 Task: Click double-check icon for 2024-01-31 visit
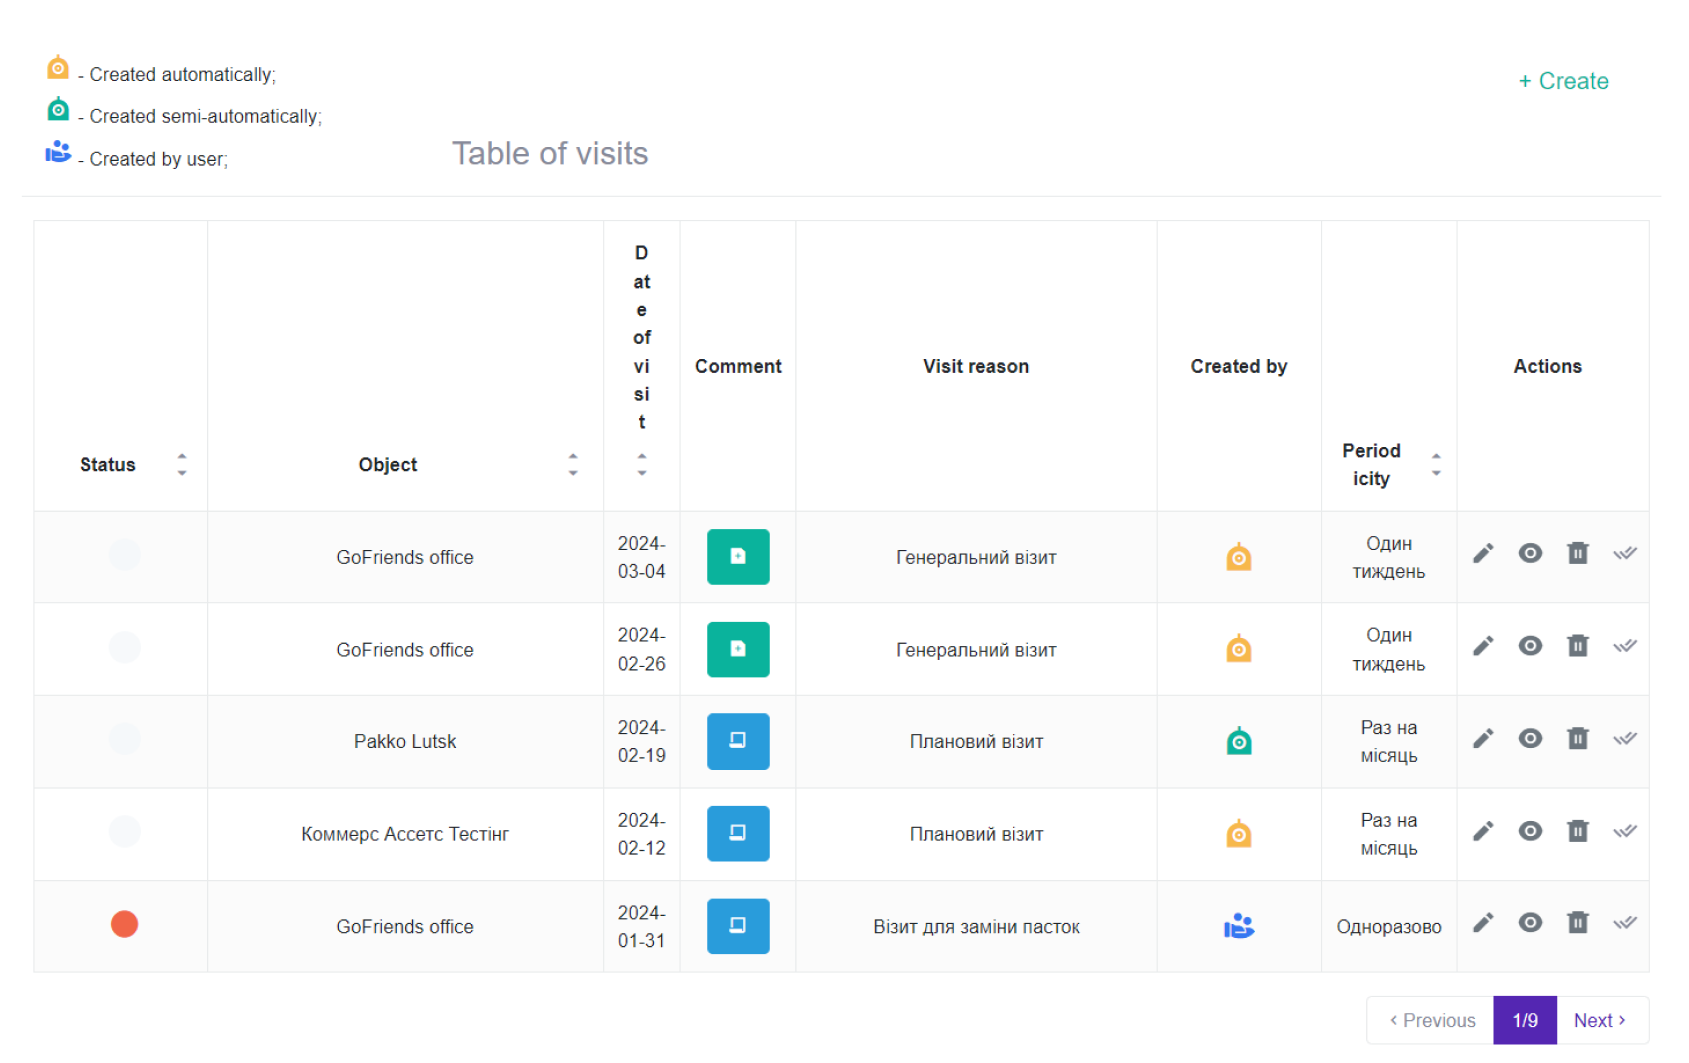pyautogui.click(x=1624, y=923)
